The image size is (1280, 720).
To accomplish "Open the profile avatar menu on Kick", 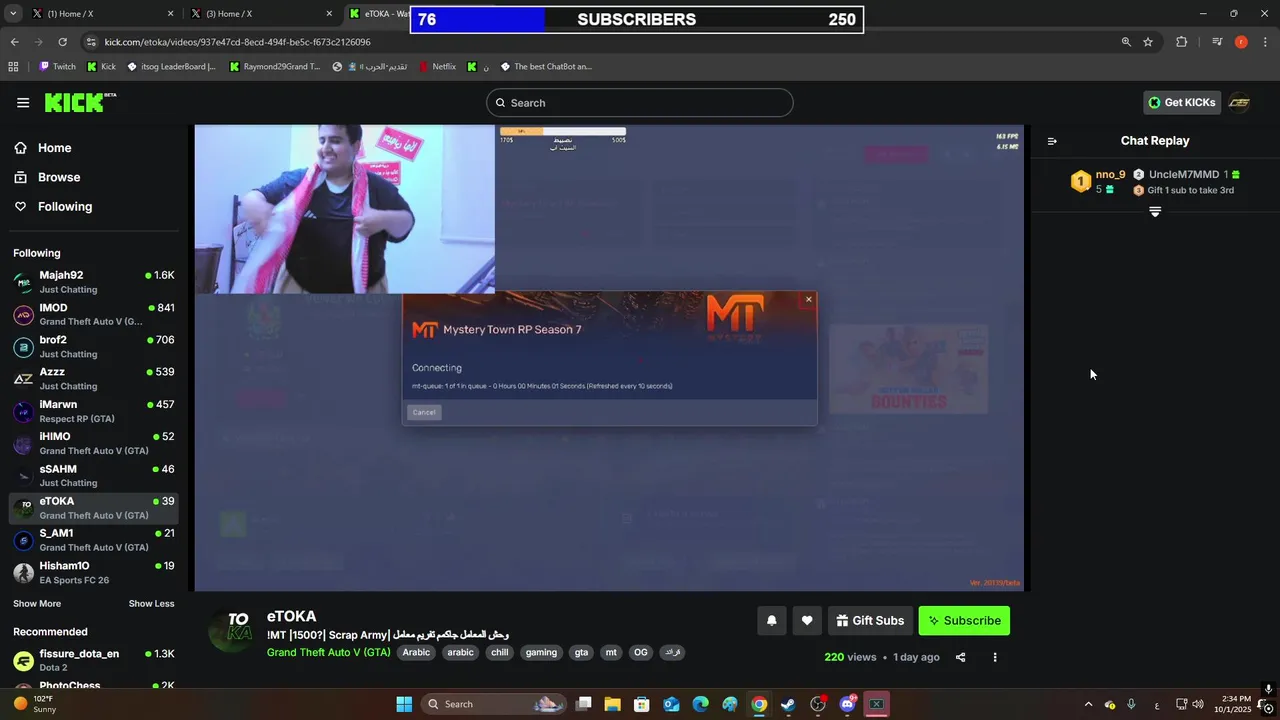I will (1239, 102).
